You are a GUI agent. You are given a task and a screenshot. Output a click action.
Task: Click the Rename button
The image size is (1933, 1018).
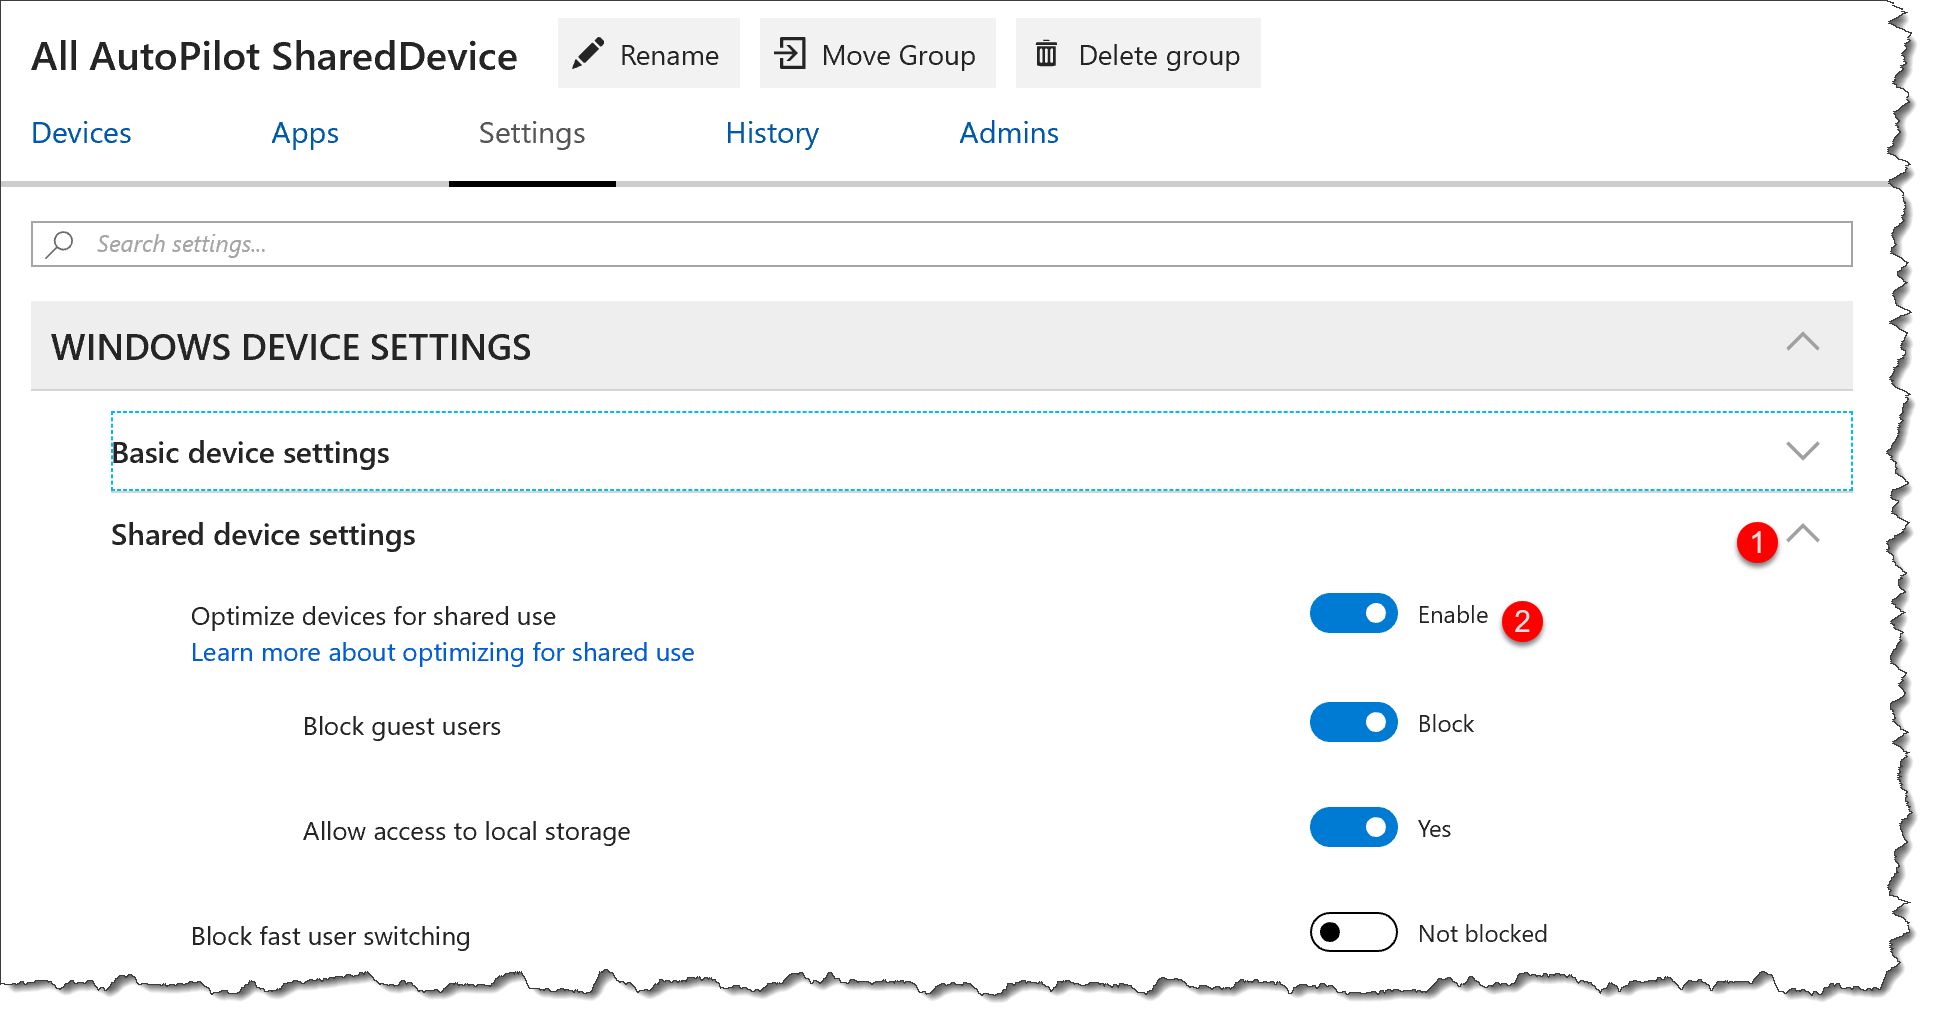648,53
